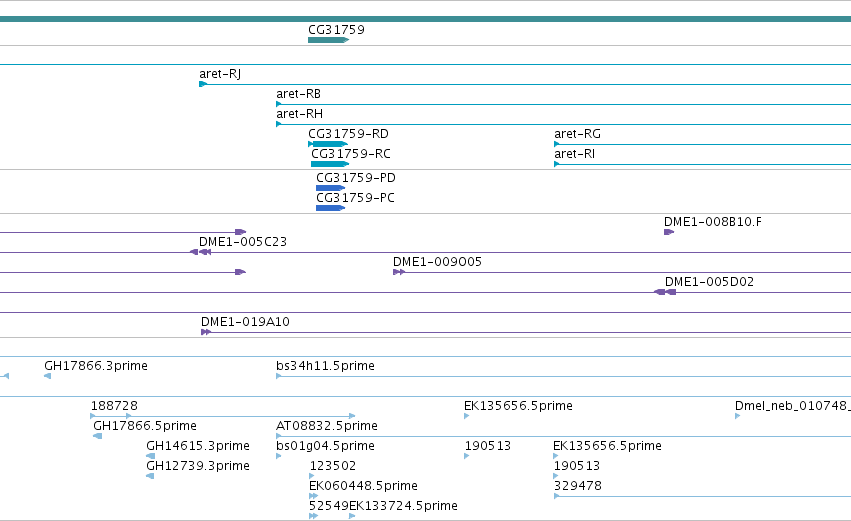Click the start arrow of aret-RB
Image resolution: width=851 pixels, height=521 pixels.
point(278,104)
